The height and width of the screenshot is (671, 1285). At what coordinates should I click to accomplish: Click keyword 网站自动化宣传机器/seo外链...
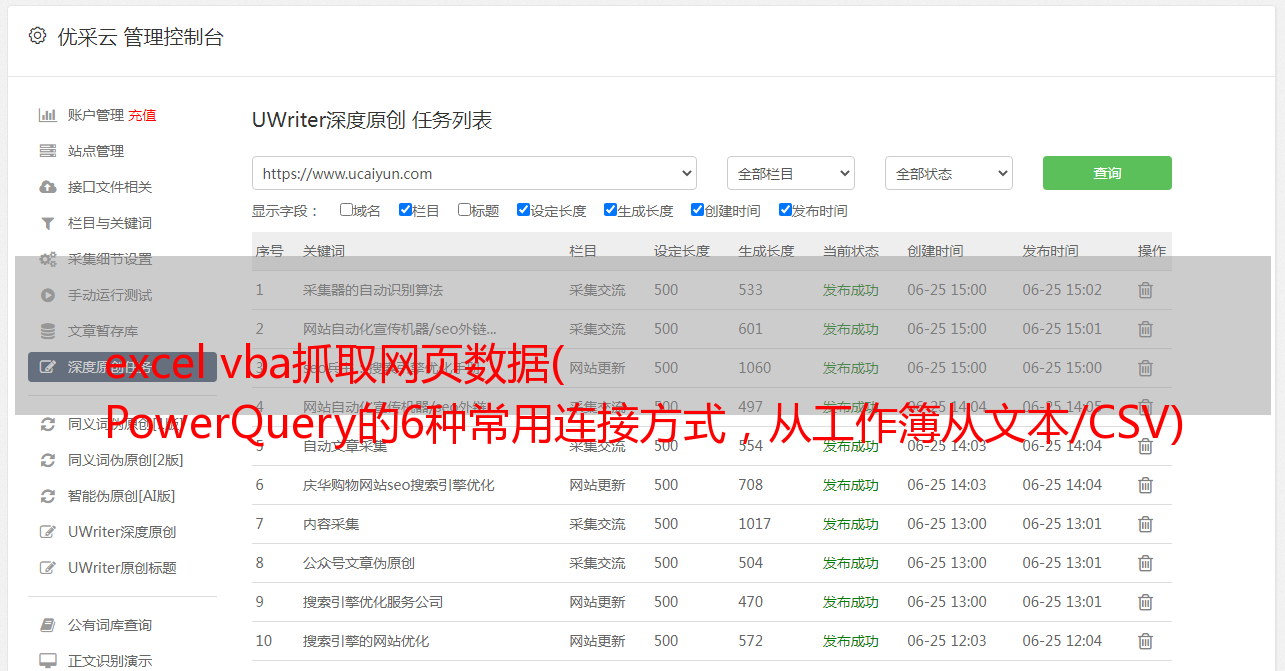(400, 329)
